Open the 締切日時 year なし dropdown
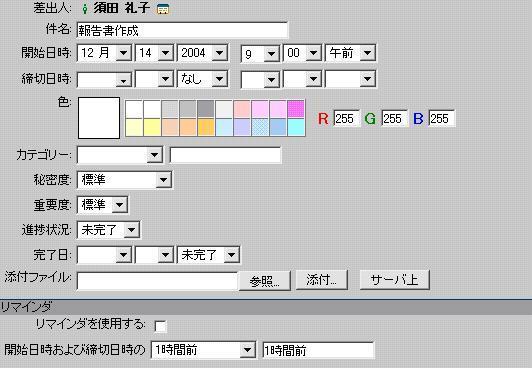 [x=203, y=79]
